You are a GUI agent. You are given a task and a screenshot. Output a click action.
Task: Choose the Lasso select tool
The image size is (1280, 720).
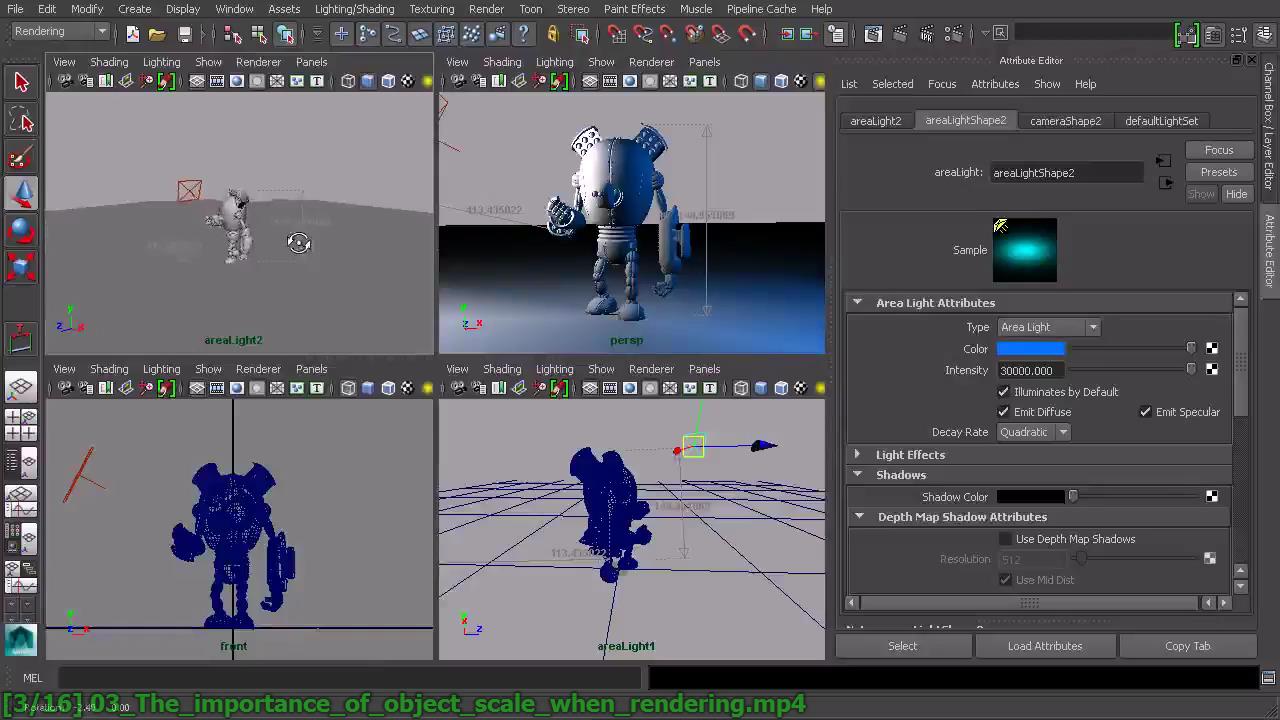click(x=21, y=121)
